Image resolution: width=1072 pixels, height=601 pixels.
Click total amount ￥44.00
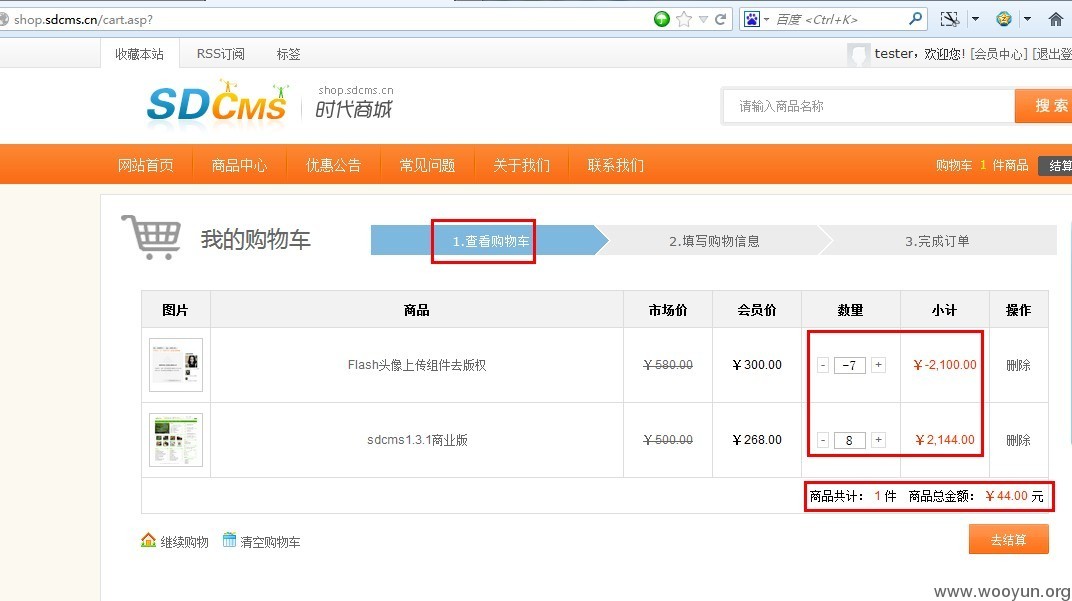tap(1006, 496)
